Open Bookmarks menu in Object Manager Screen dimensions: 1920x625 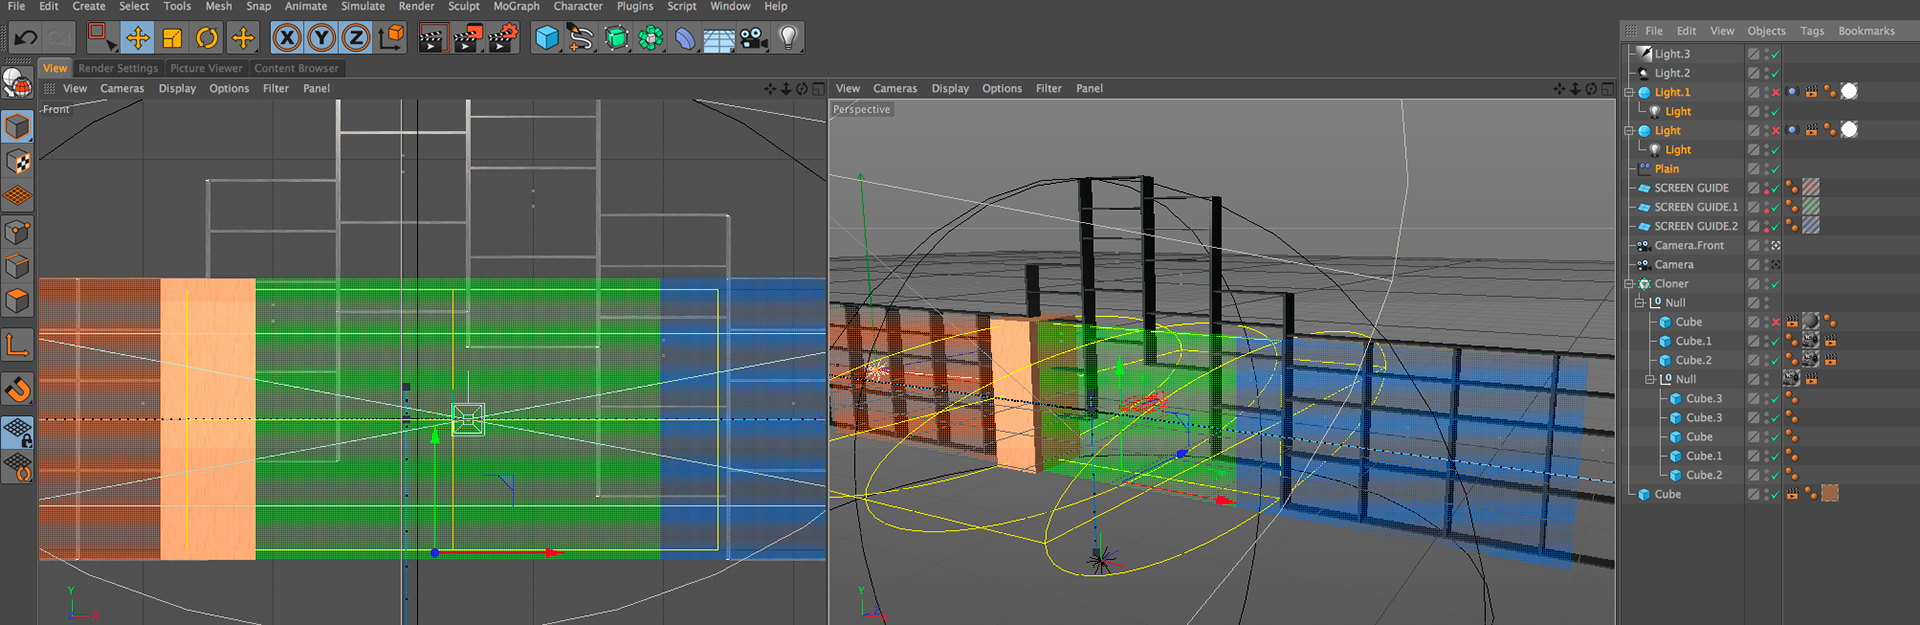pos(1866,31)
